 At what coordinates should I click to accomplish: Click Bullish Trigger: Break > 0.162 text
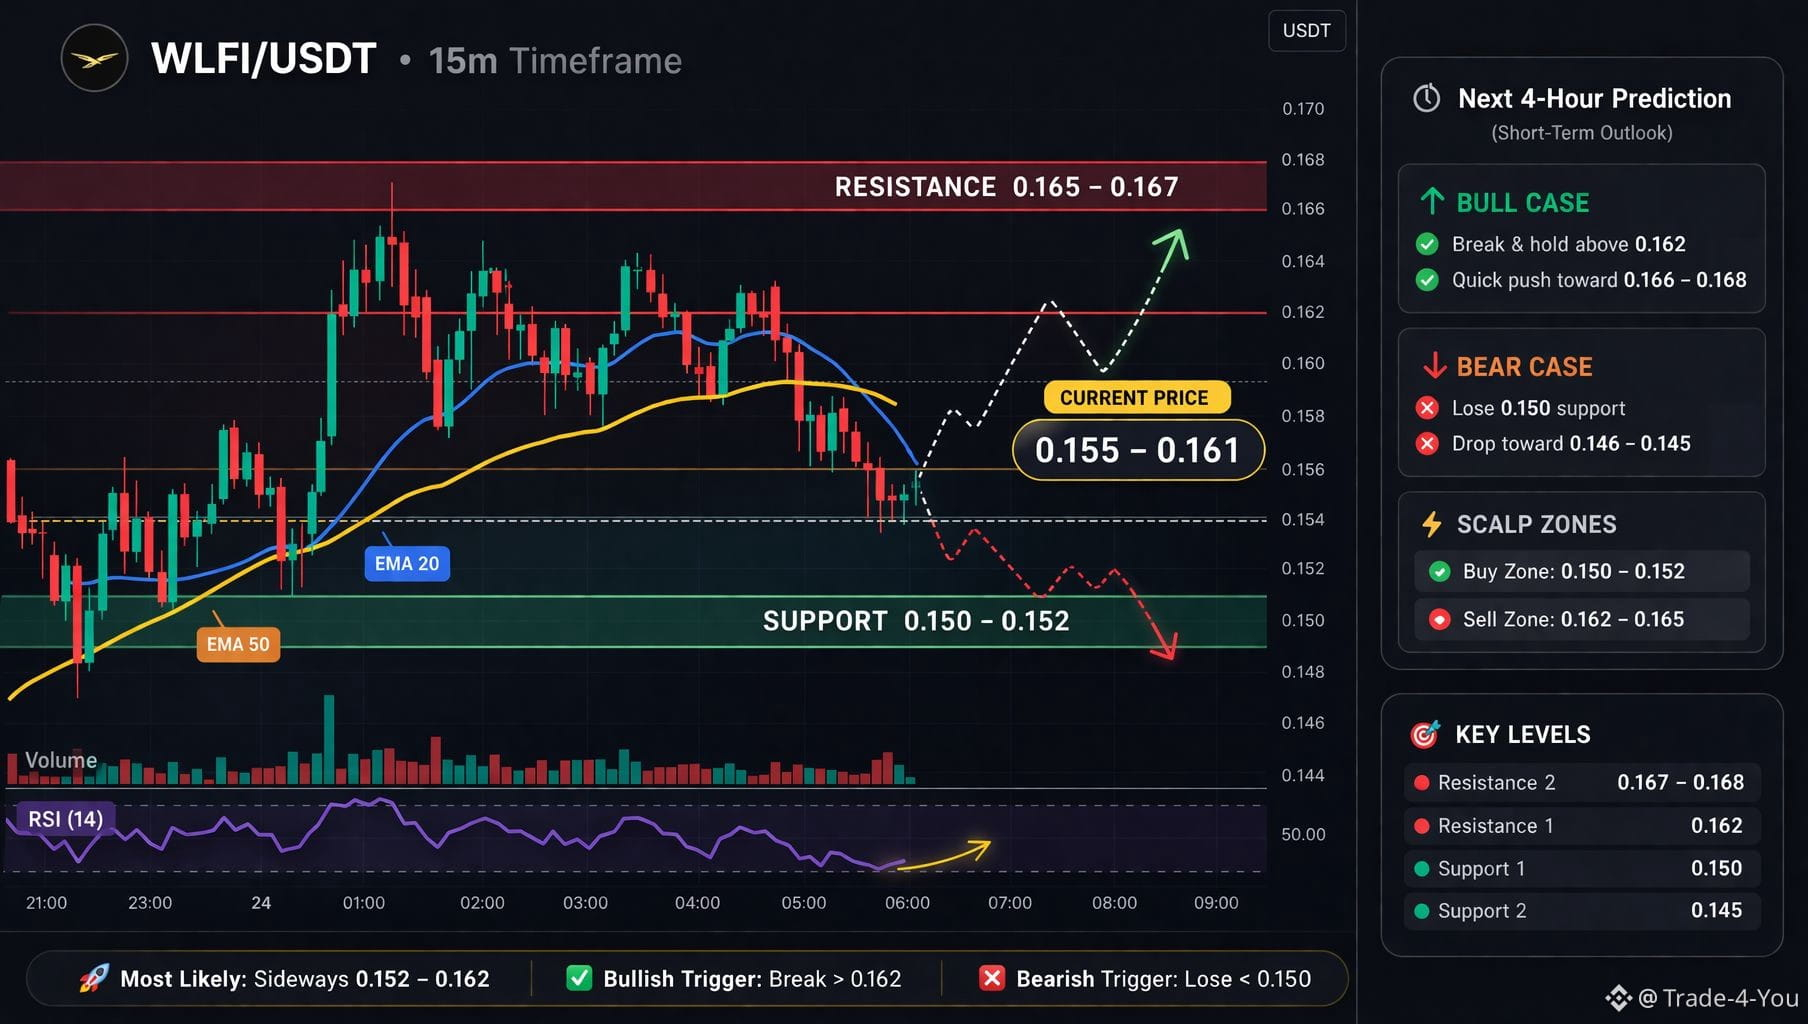coord(752,979)
